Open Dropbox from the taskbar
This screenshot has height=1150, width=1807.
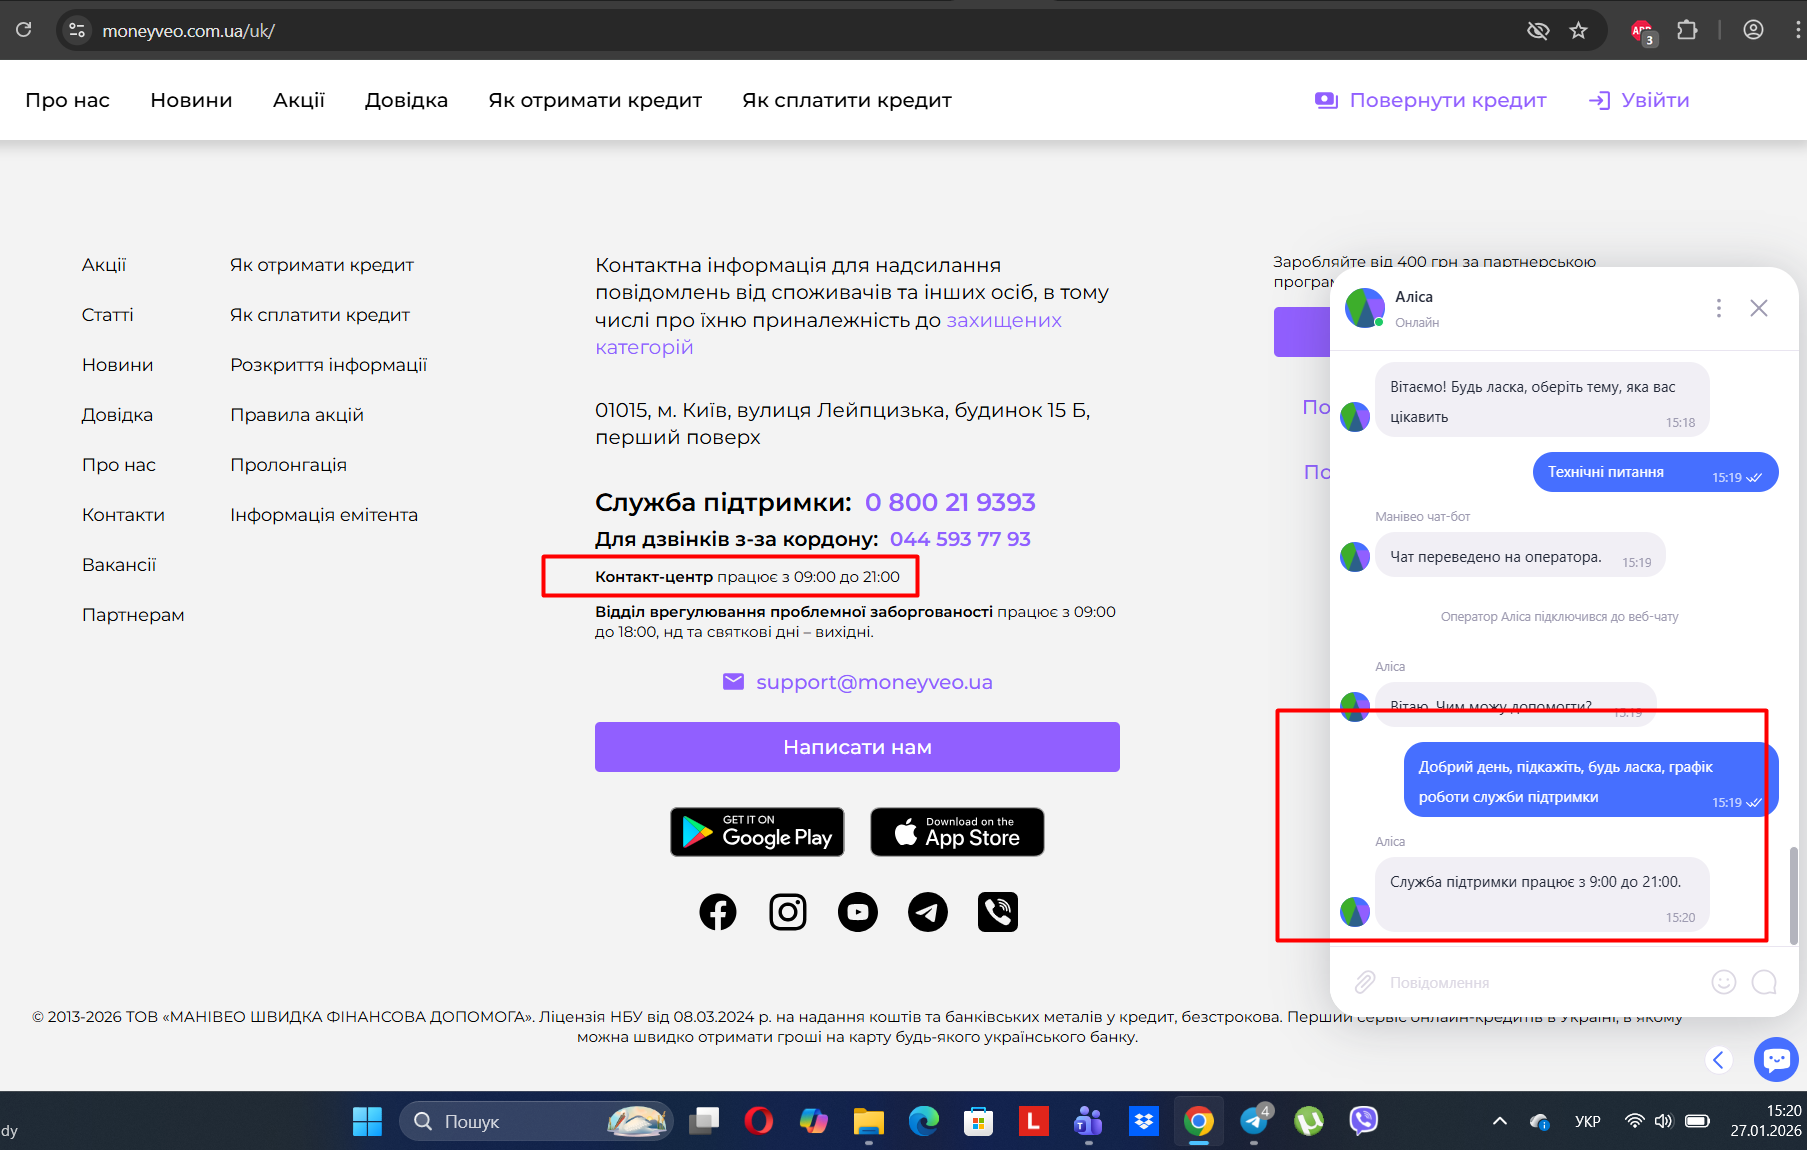click(1143, 1121)
